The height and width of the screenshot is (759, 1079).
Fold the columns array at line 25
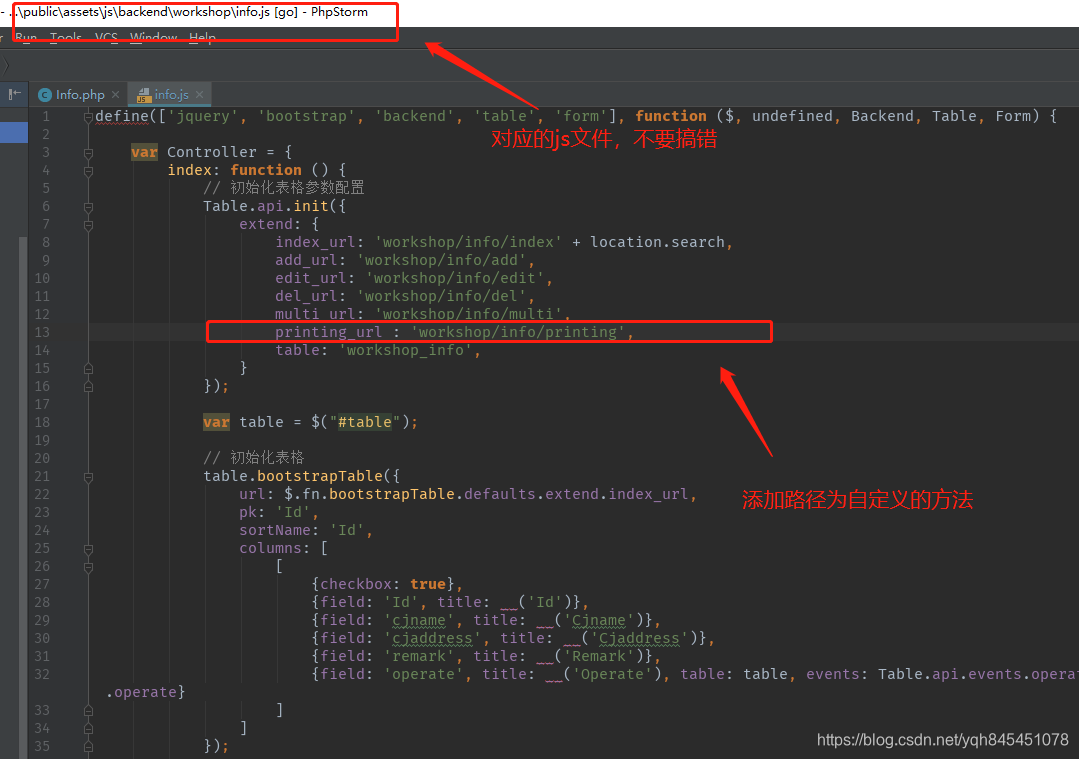coord(89,549)
